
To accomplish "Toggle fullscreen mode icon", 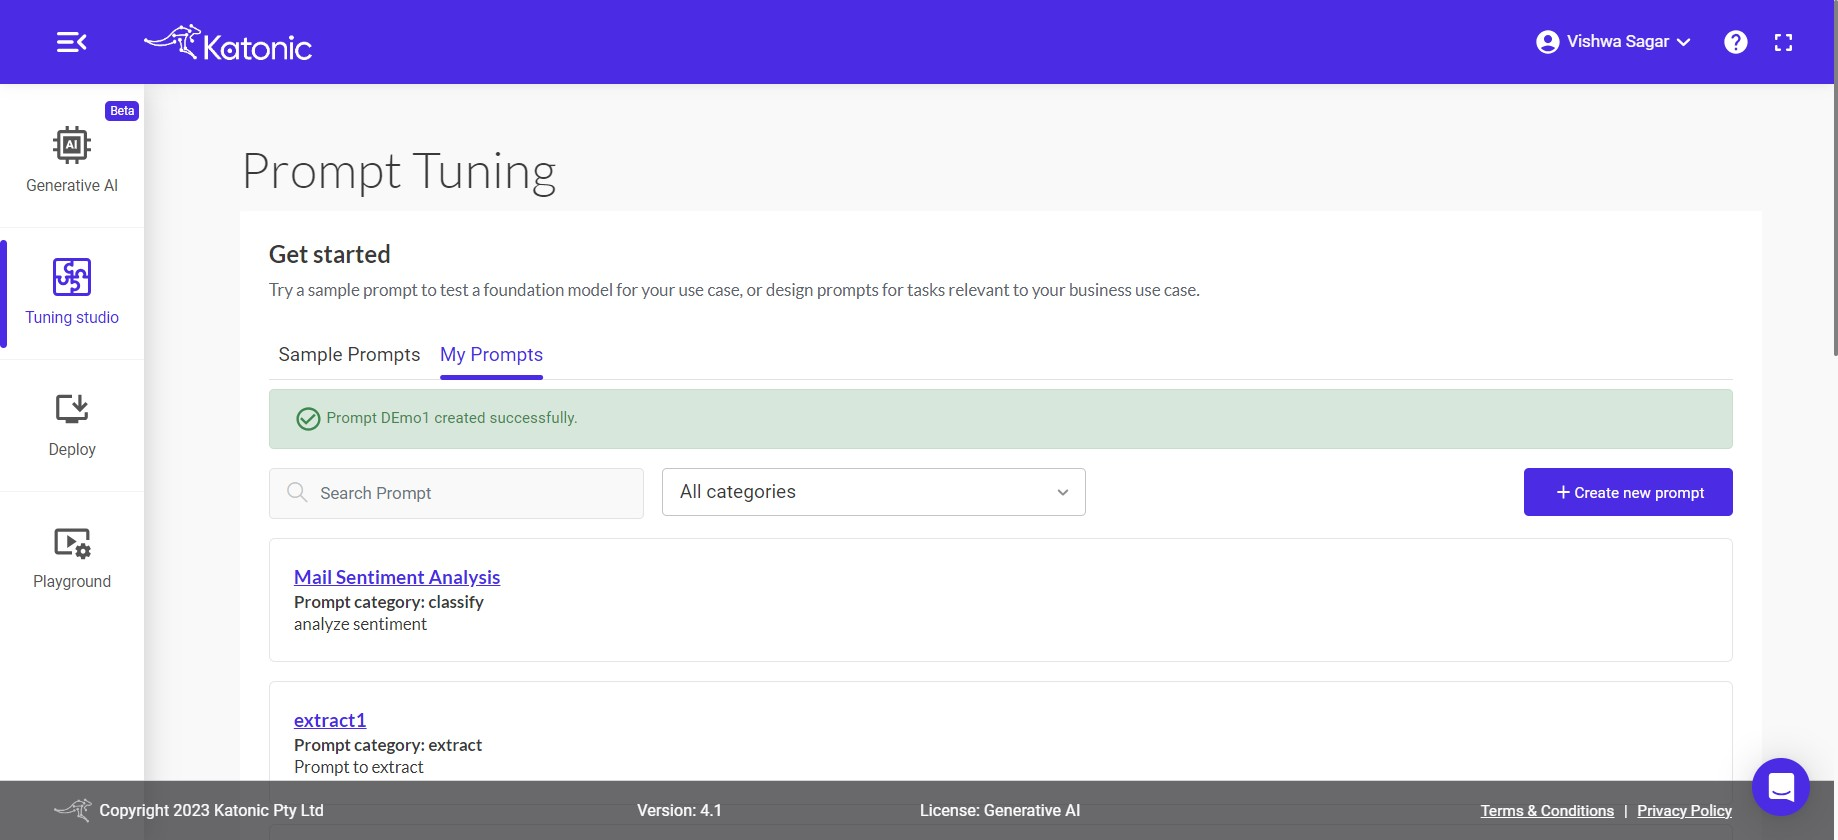I will pos(1783,42).
